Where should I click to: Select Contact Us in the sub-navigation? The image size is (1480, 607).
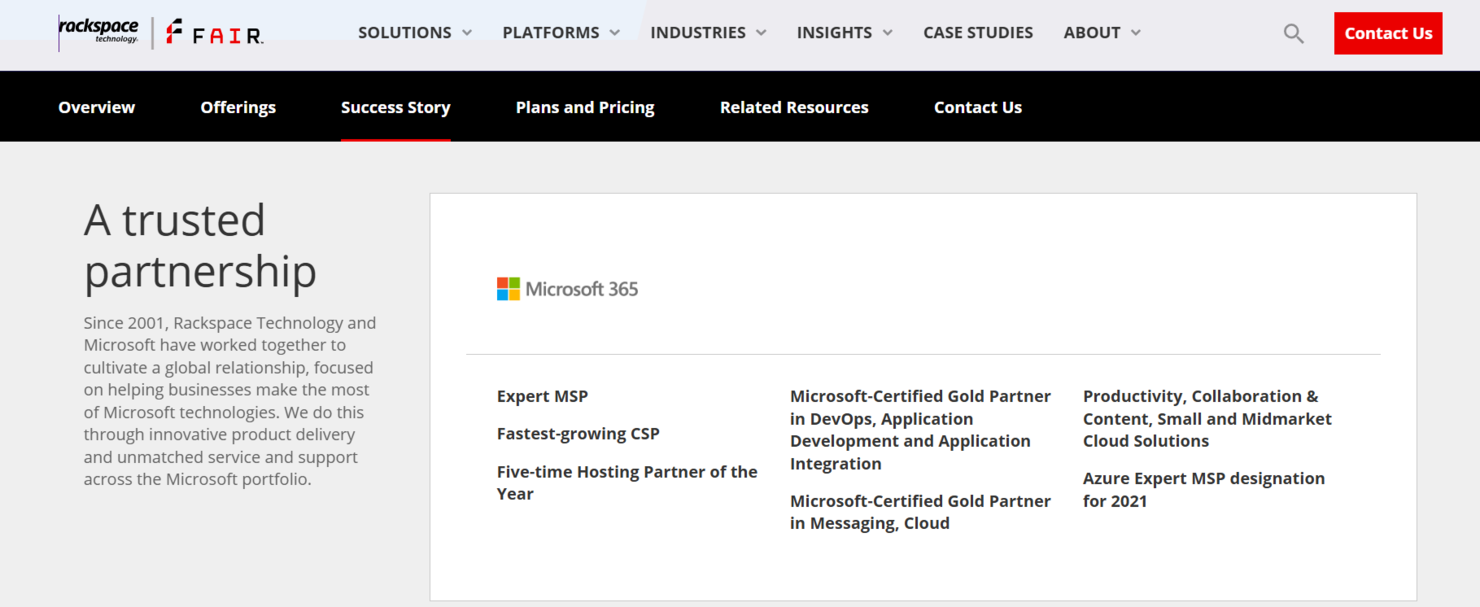click(977, 106)
